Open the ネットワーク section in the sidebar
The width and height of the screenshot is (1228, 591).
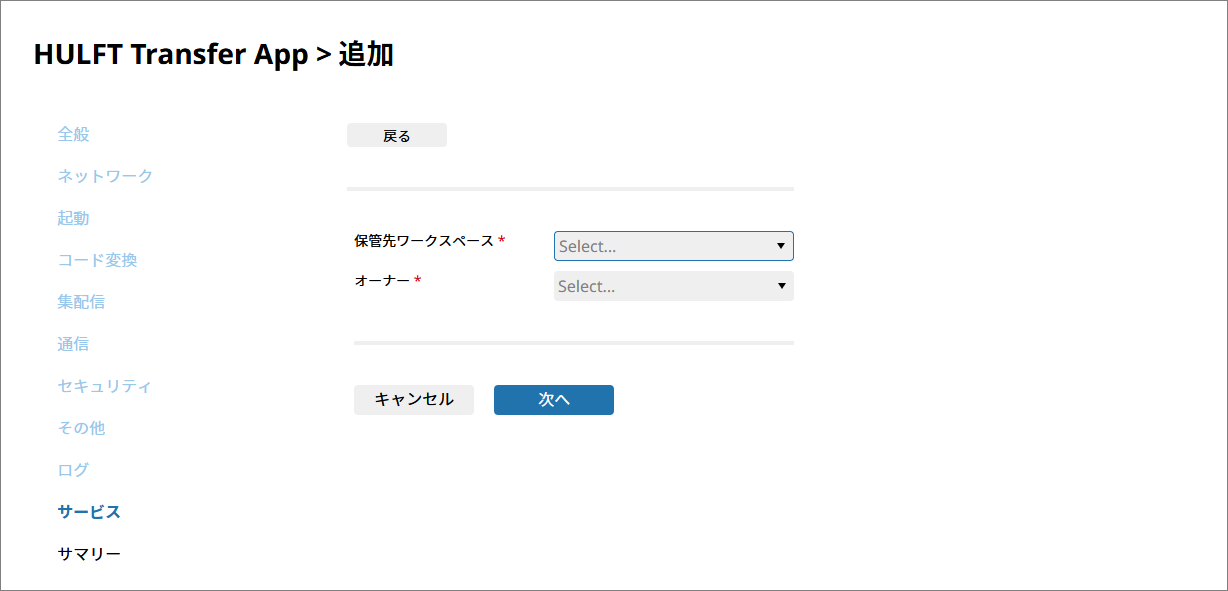pos(105,176)
